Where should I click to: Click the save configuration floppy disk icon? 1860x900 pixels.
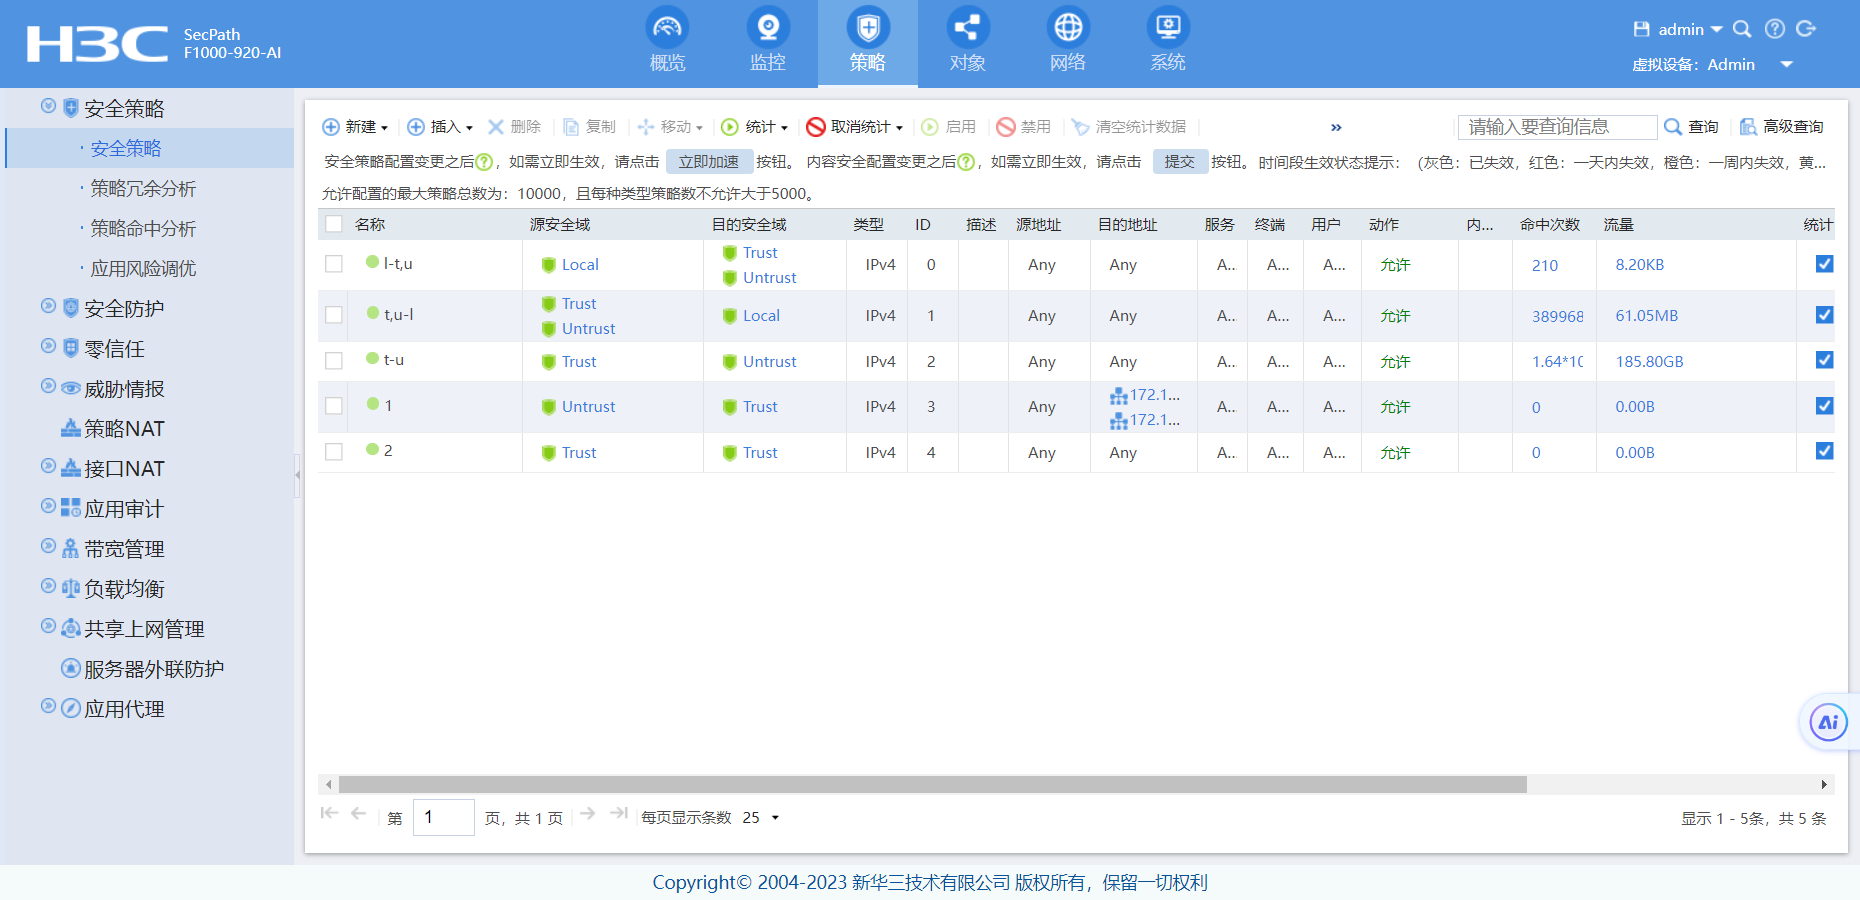(1641, 29)
